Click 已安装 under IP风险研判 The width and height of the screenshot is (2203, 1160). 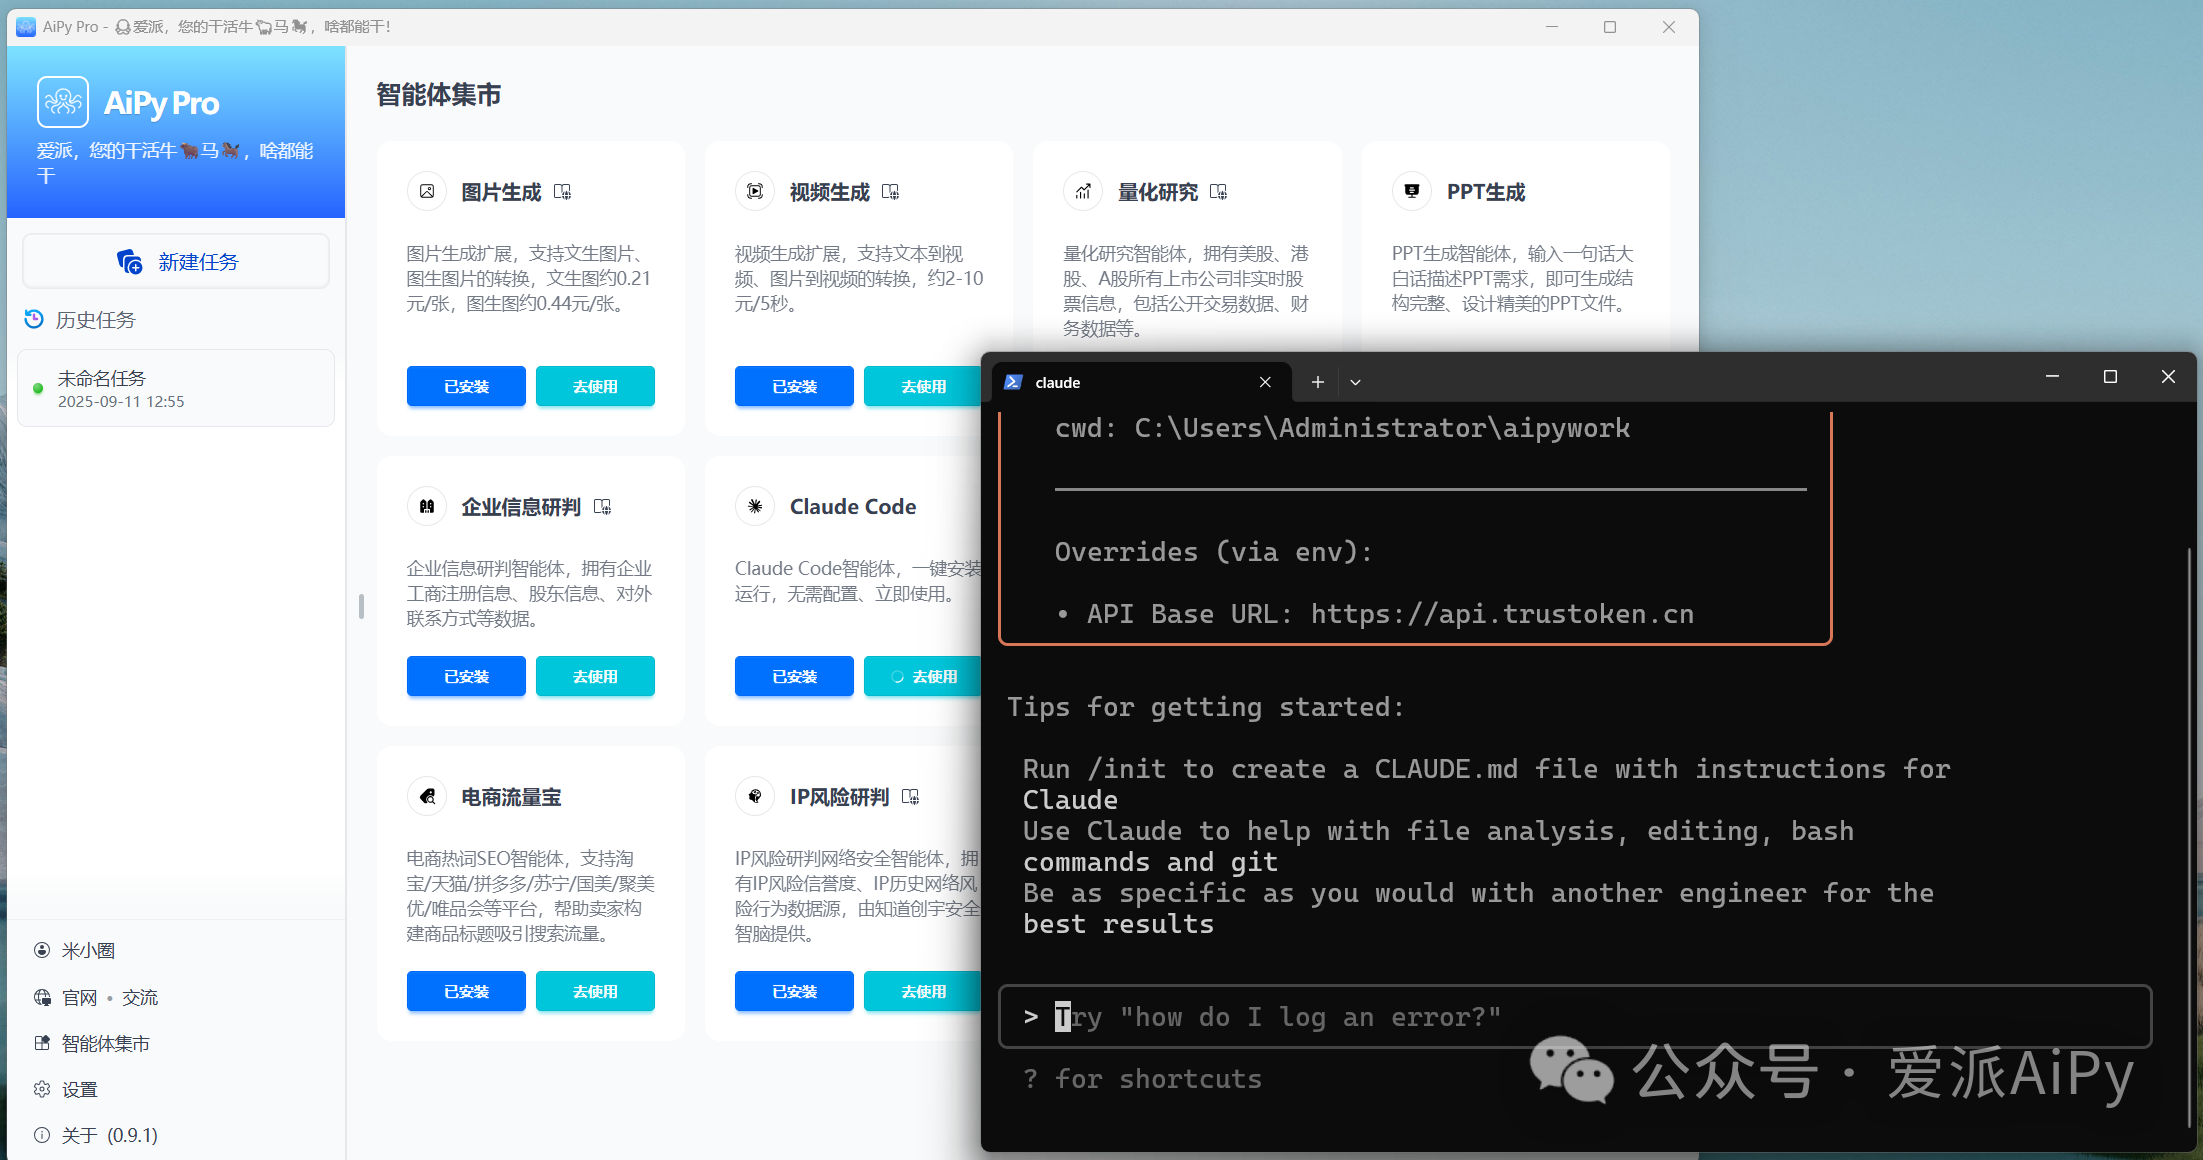click(x=794, y=991)
